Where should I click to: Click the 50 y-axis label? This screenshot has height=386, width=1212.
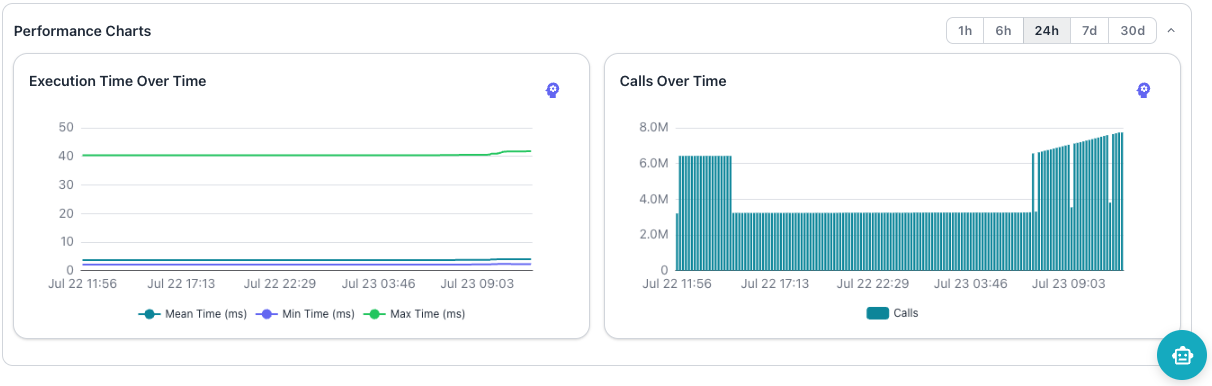pos(67,127)
